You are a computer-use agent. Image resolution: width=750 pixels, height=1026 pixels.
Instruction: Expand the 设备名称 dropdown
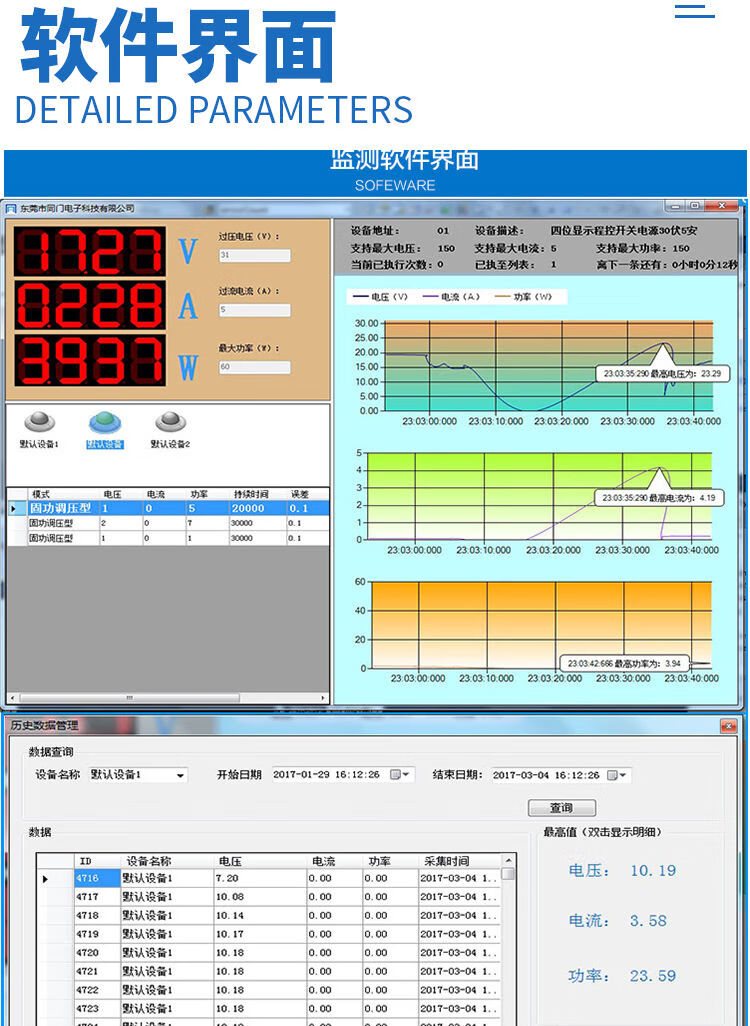(x=180, y=775)
